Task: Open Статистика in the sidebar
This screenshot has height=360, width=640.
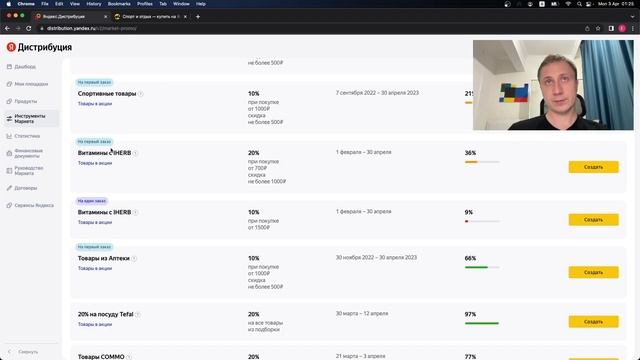Action: [23, 136]
